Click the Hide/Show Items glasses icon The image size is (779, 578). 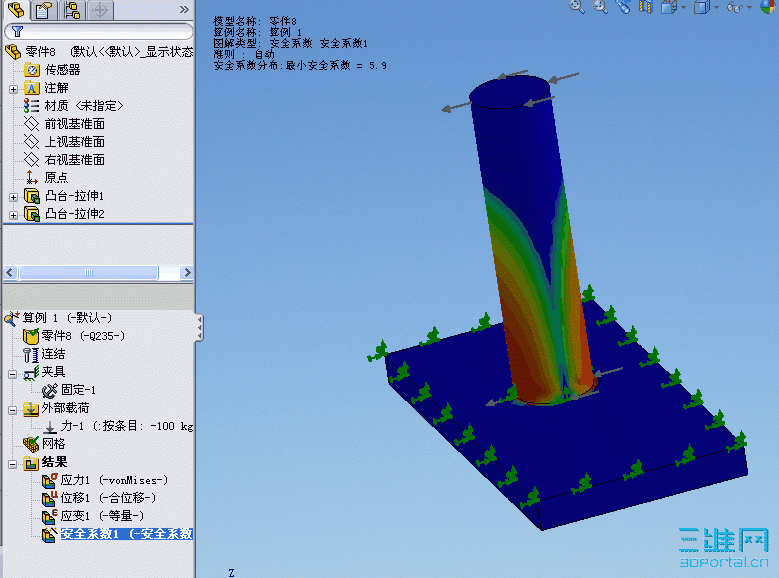[735, 6]
